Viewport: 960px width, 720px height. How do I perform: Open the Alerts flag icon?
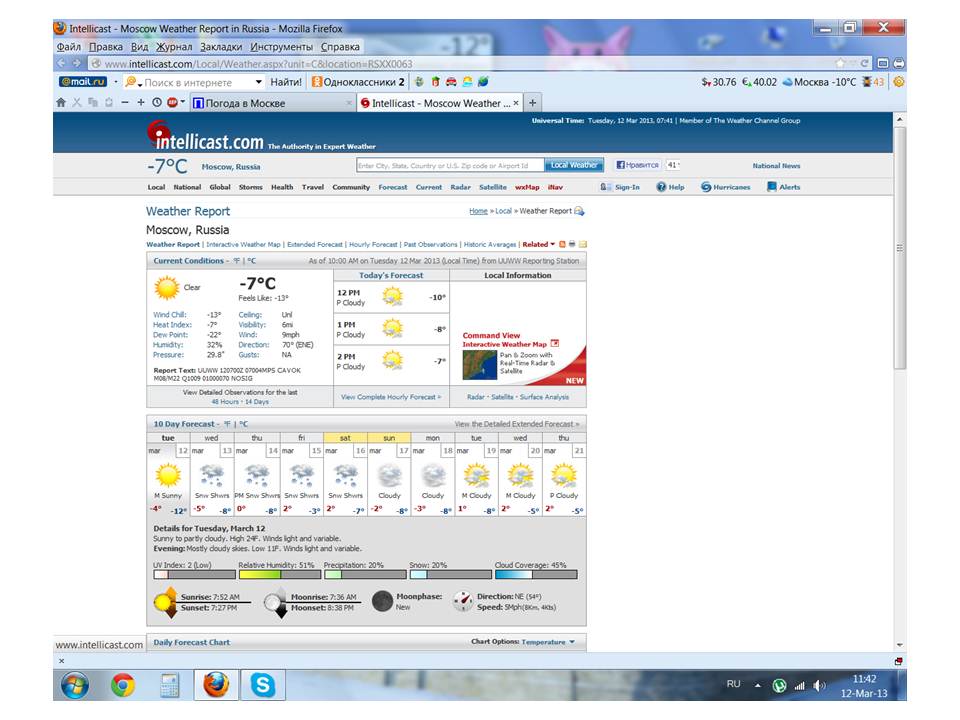(x=772, y=187)
